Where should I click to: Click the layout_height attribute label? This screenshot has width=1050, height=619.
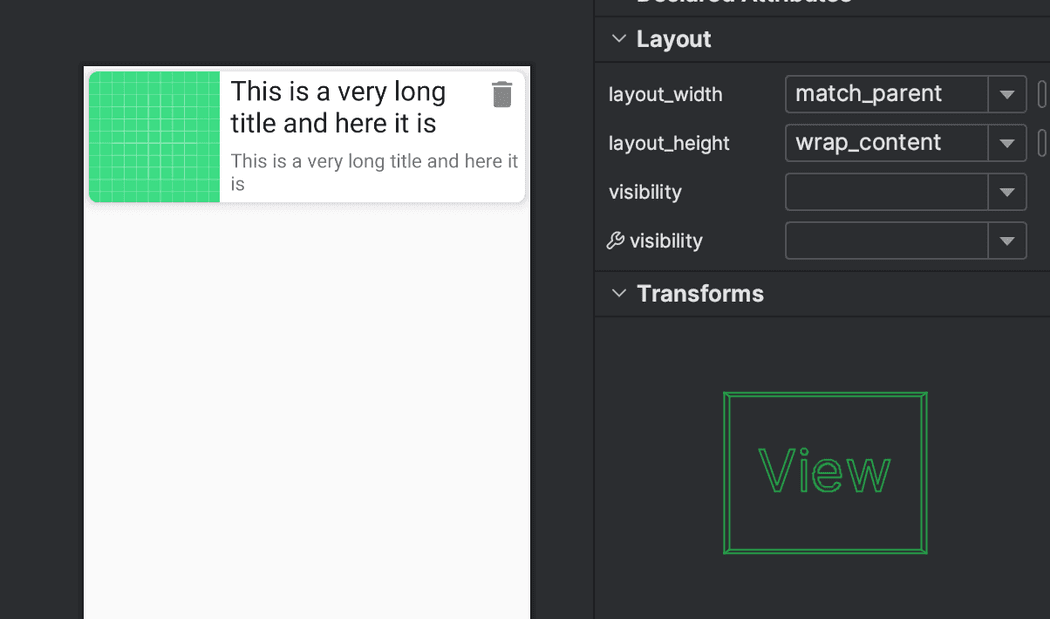pyautogui.click(x=668, y=143)
